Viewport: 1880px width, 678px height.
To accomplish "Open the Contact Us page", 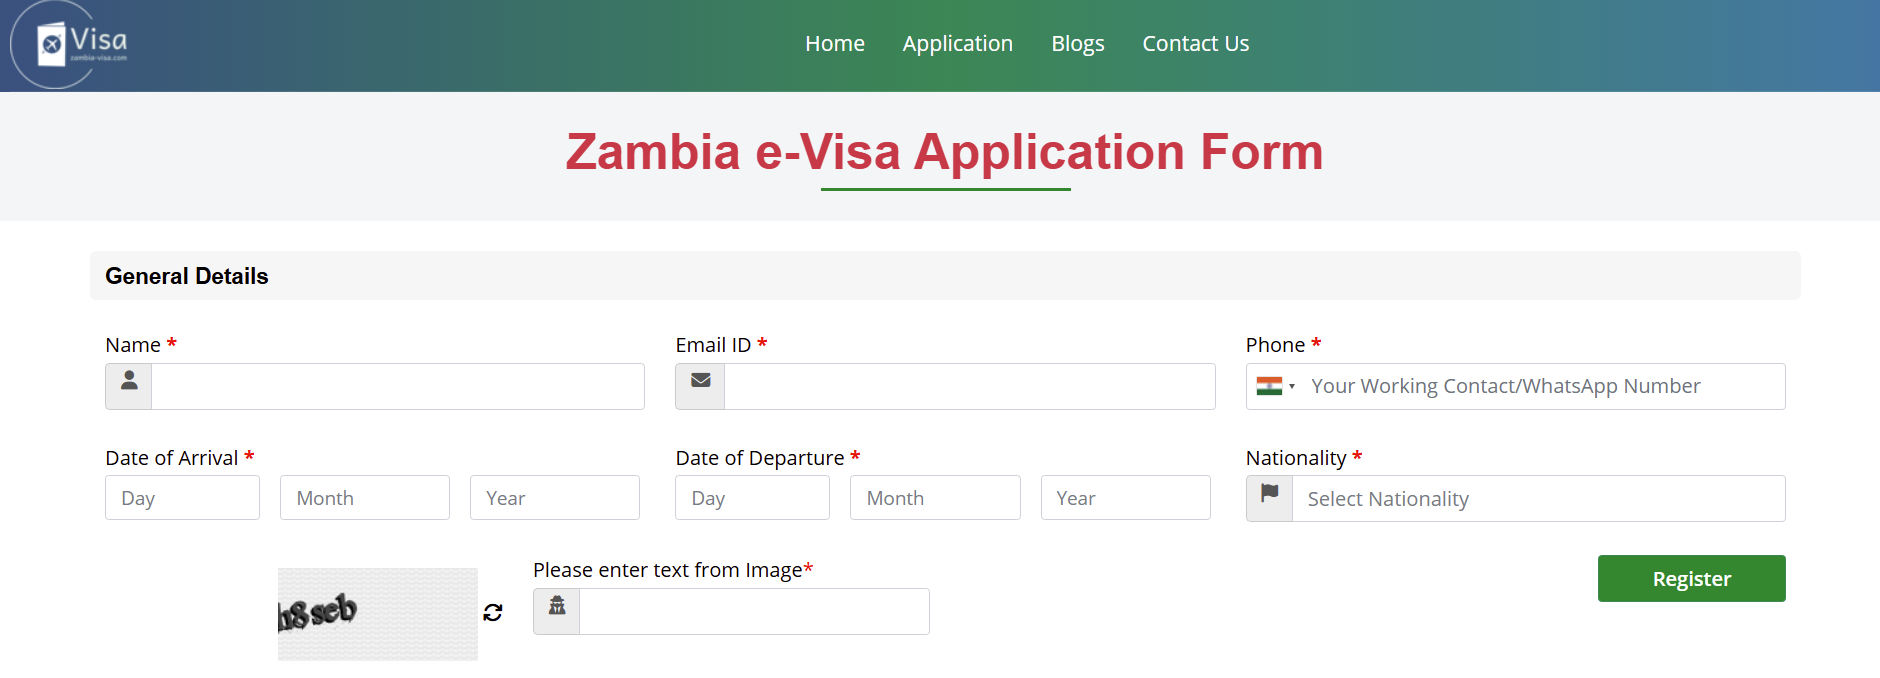I will [1195, 44].
